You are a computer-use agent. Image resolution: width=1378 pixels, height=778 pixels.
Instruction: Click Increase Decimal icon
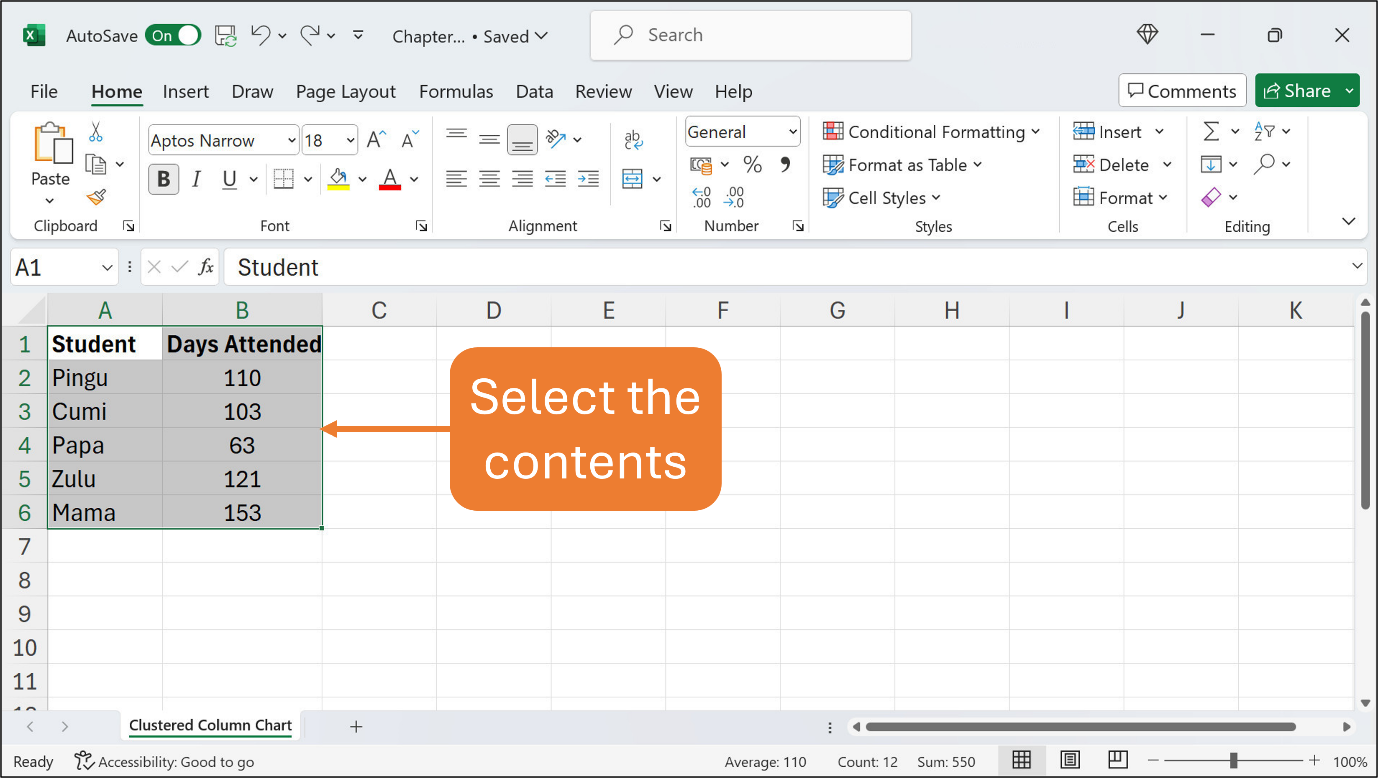click(x=701, y=197)
